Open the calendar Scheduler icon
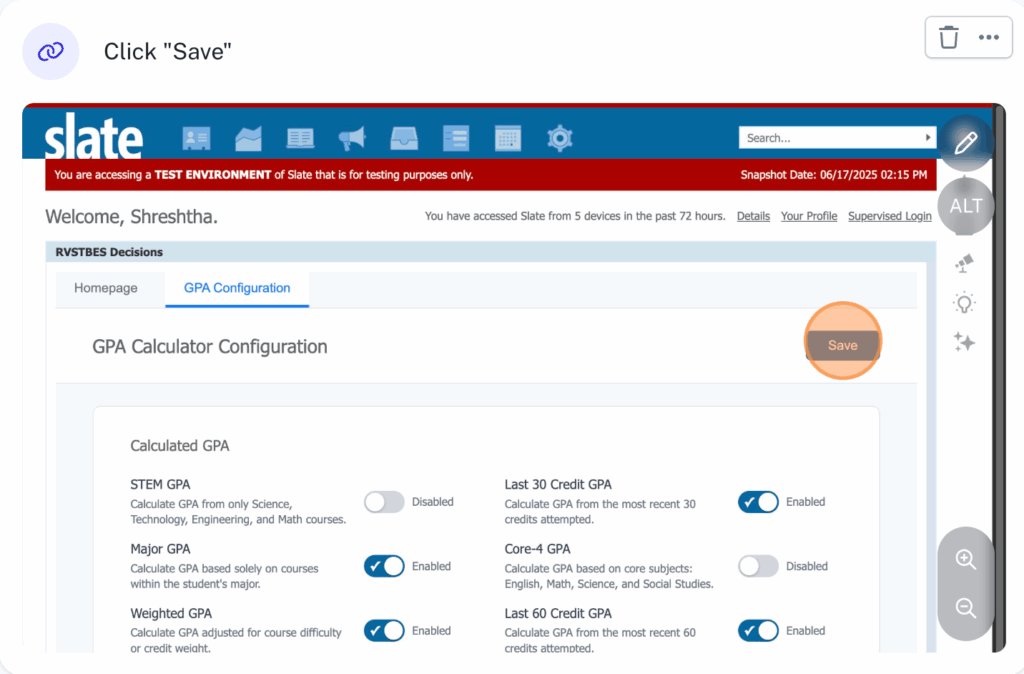The width and height of the screenshot is (1024, 674). (x=508, y=138)
